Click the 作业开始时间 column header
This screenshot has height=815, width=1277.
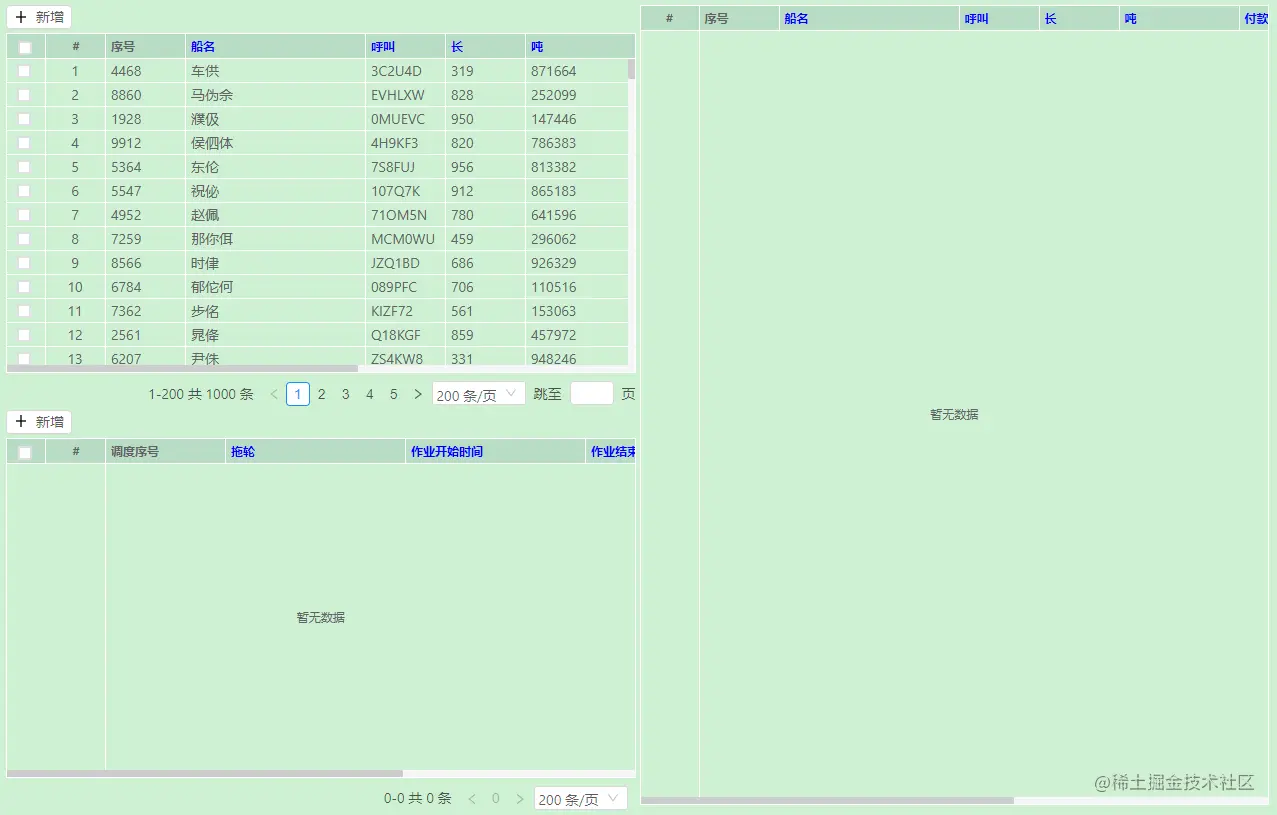coord(496,452)
